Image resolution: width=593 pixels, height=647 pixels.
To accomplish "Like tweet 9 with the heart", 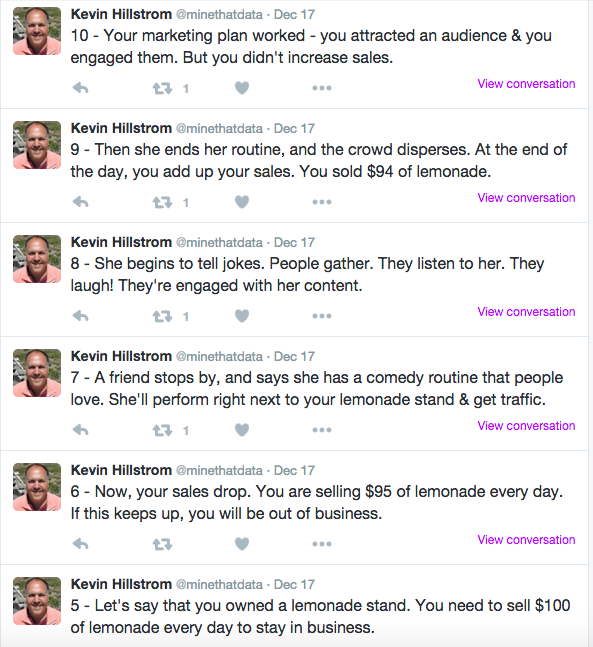I will point(242,202).
